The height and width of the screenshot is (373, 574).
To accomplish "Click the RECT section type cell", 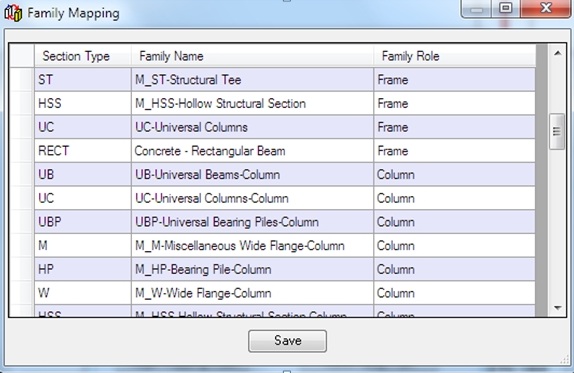I will click(x=83, y=151).
